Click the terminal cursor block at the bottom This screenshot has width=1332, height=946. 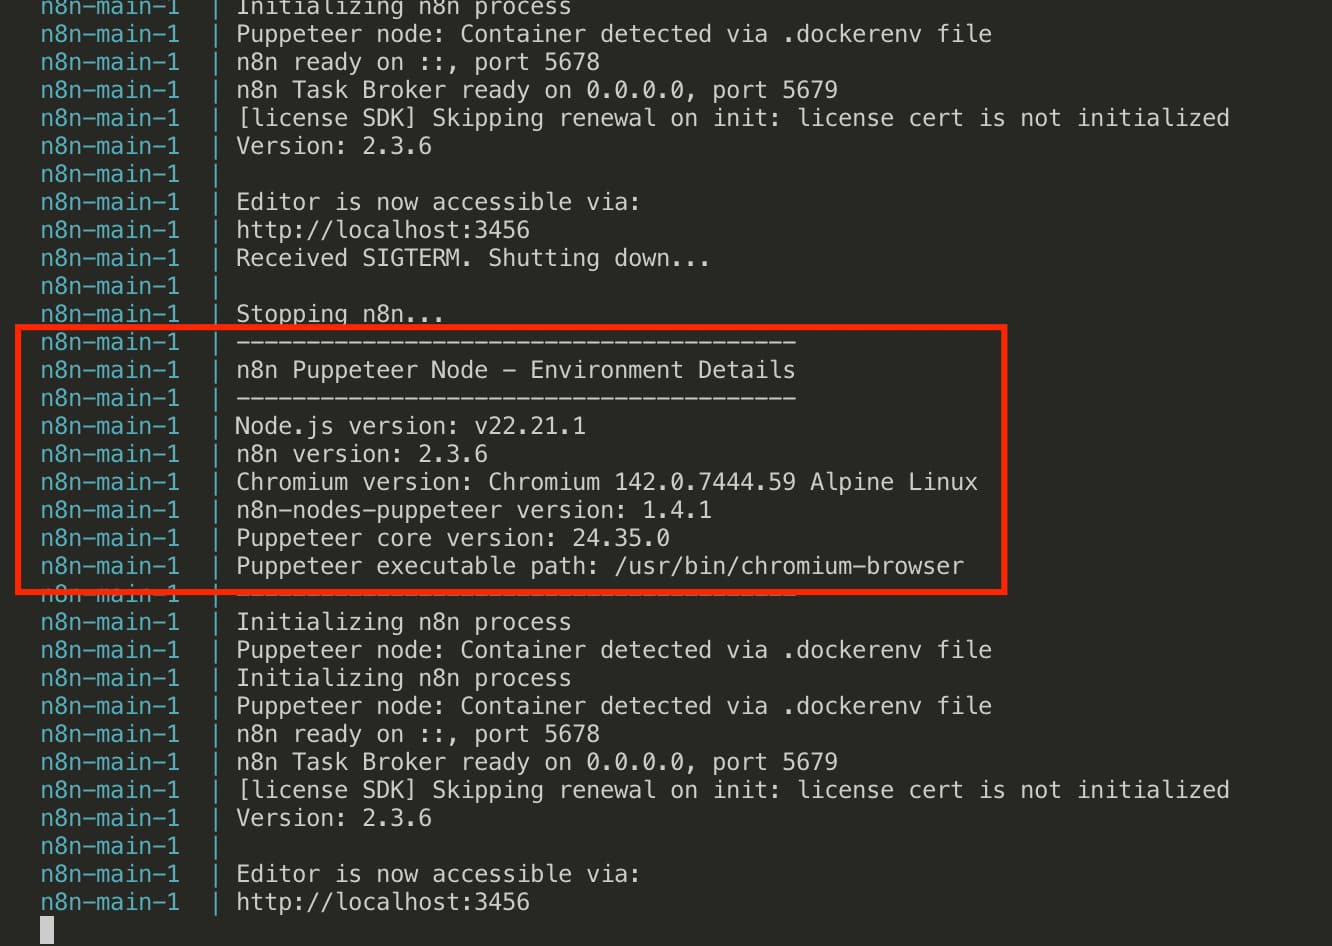pos(47,930)
